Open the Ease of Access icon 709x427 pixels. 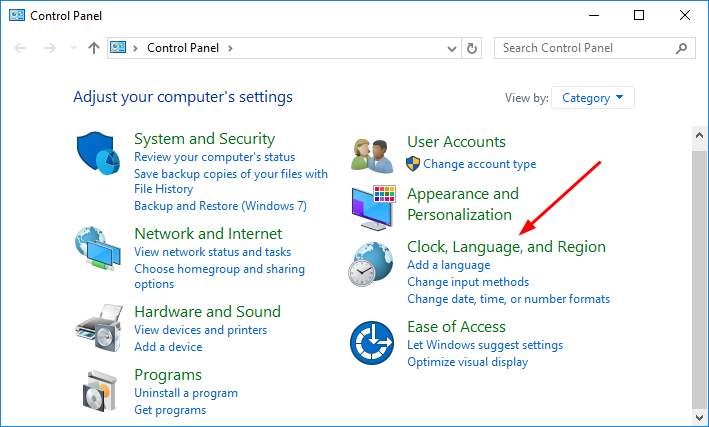coord(372,343)
